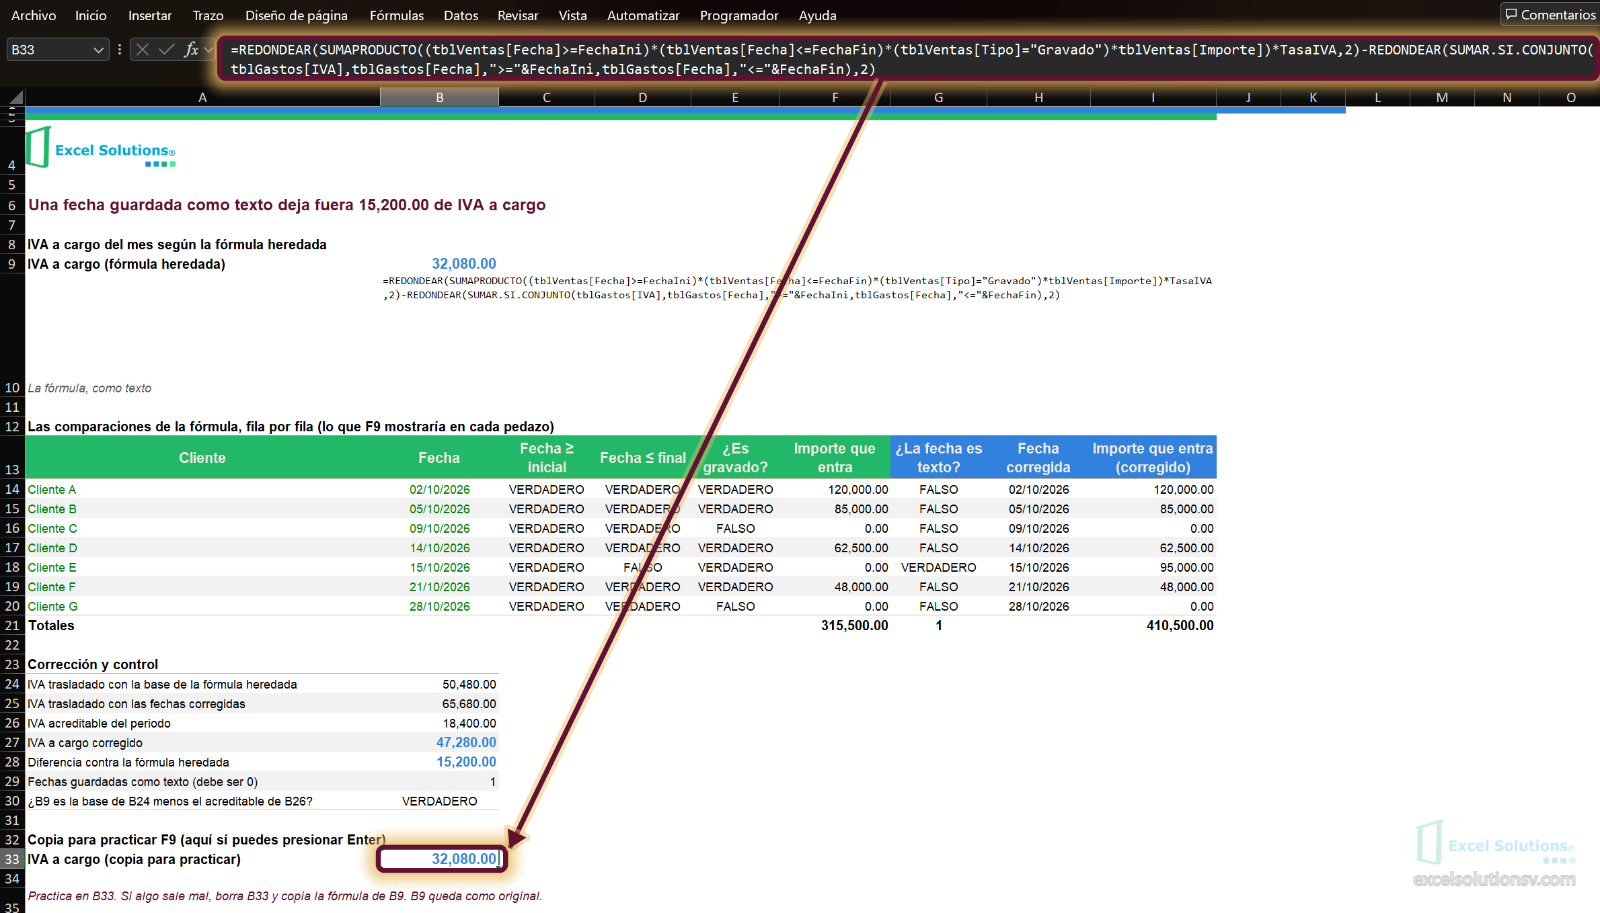
Task: Click the ¿Es gravado? column header
Action: (735, 458)
